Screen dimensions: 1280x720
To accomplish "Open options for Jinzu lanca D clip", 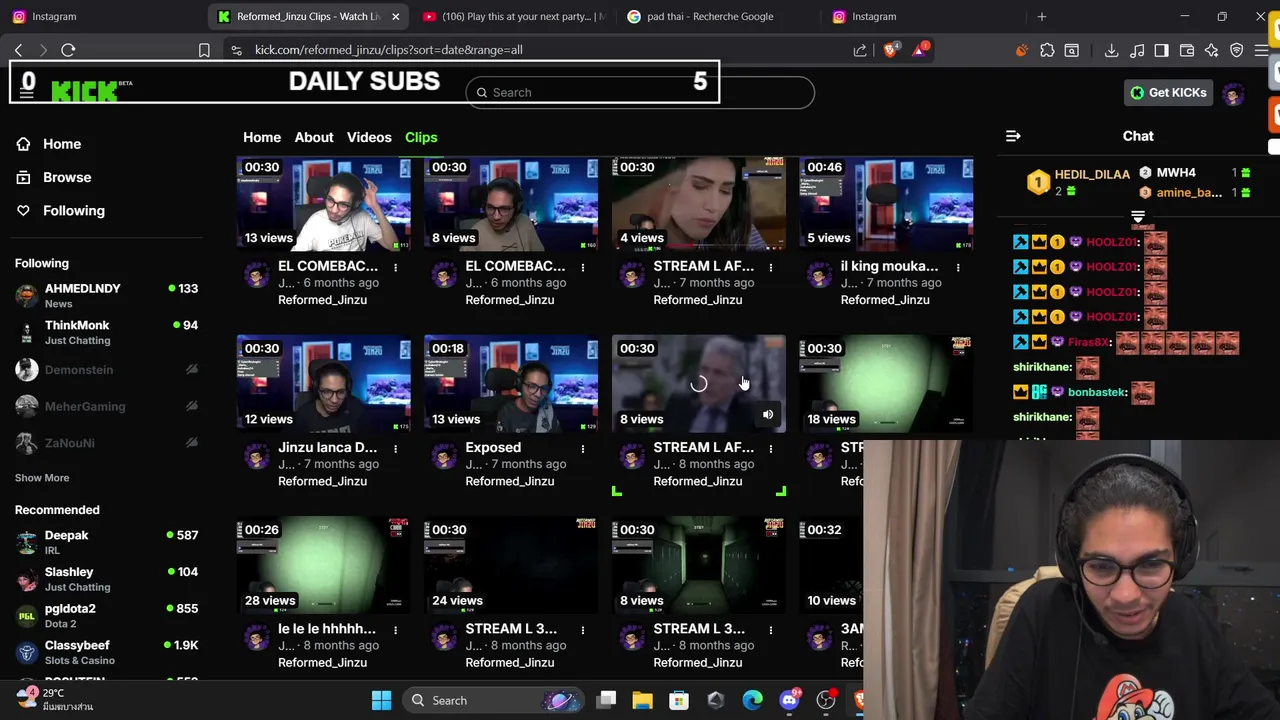I will point(395,449).
